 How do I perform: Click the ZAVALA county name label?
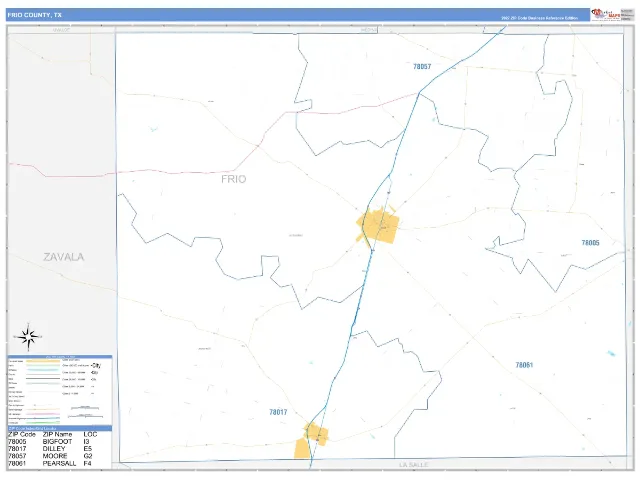click(x=64, y=257)
